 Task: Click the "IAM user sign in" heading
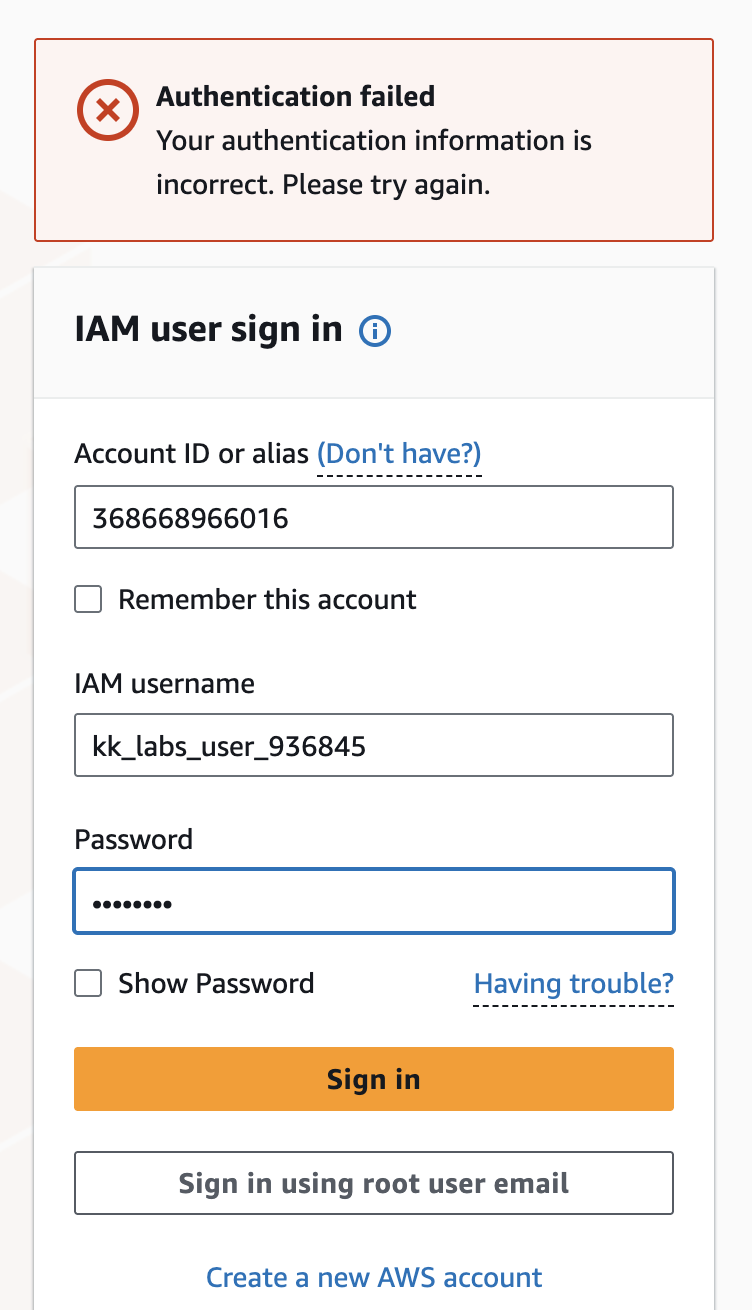click(x=208, y=329)
